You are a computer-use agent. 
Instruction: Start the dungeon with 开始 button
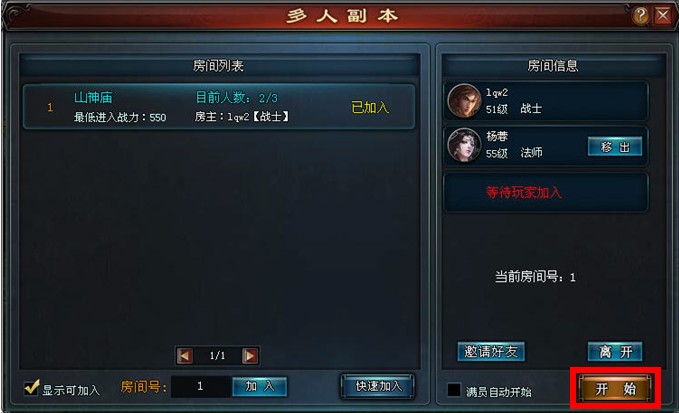tap(615, 388)
